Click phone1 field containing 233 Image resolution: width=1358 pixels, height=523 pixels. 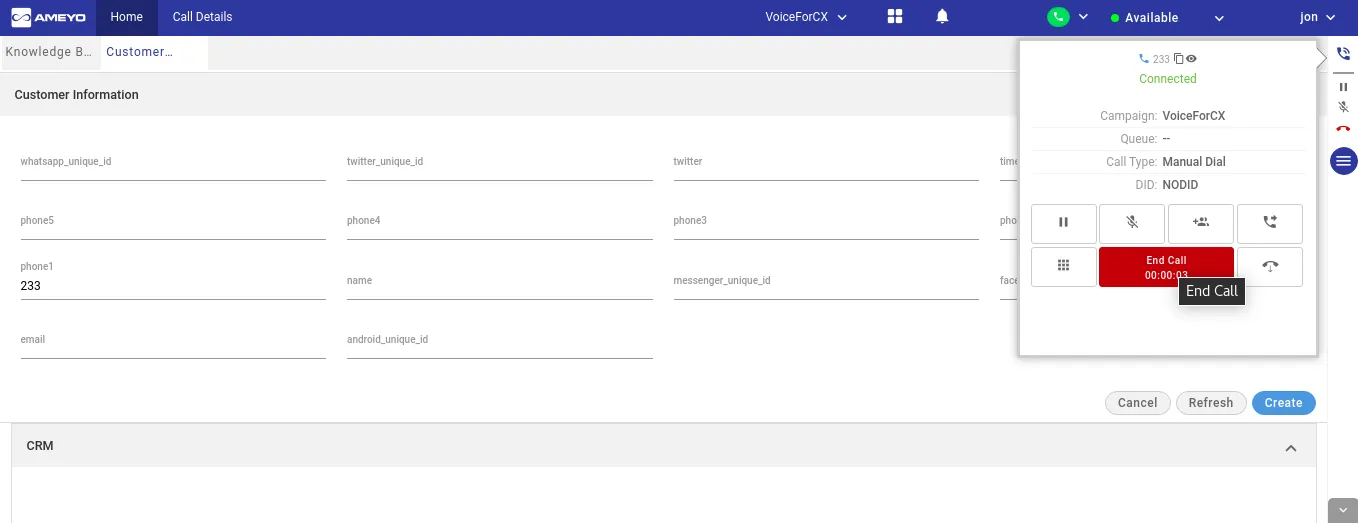point(173,286)
